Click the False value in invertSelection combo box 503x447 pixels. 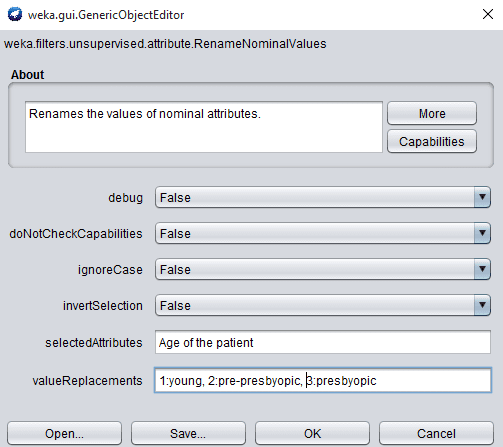pos(175,306)
